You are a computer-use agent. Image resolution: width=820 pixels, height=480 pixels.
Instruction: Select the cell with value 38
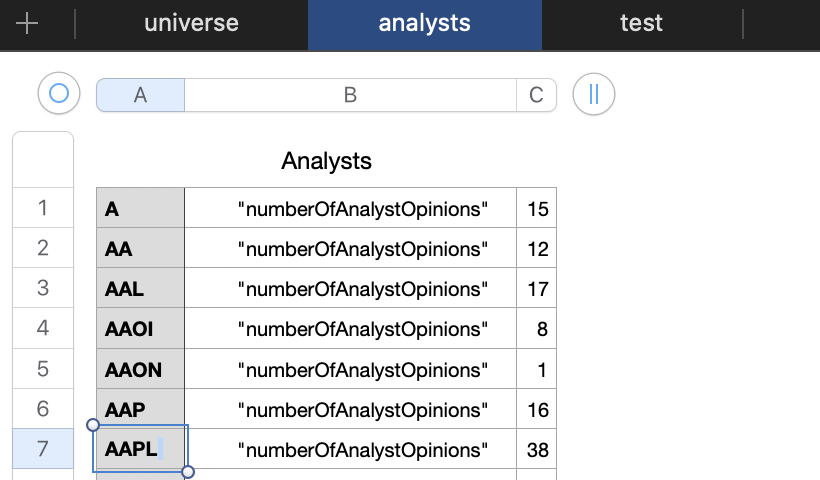click(x=536, y=449)
